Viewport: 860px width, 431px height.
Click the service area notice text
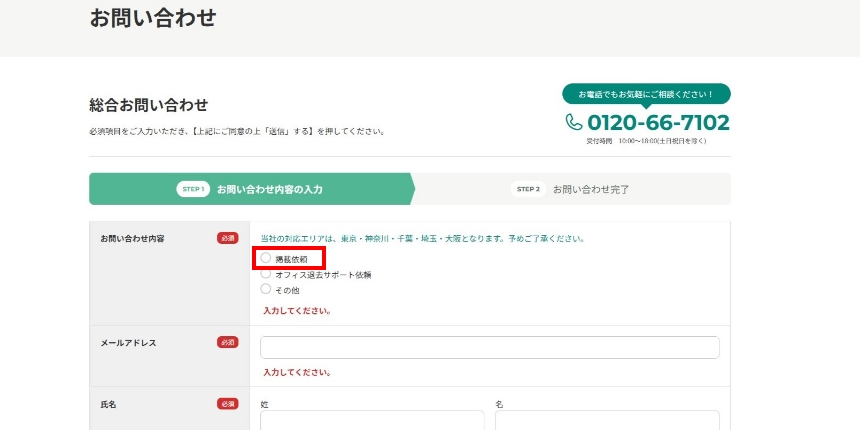[422, 239]
